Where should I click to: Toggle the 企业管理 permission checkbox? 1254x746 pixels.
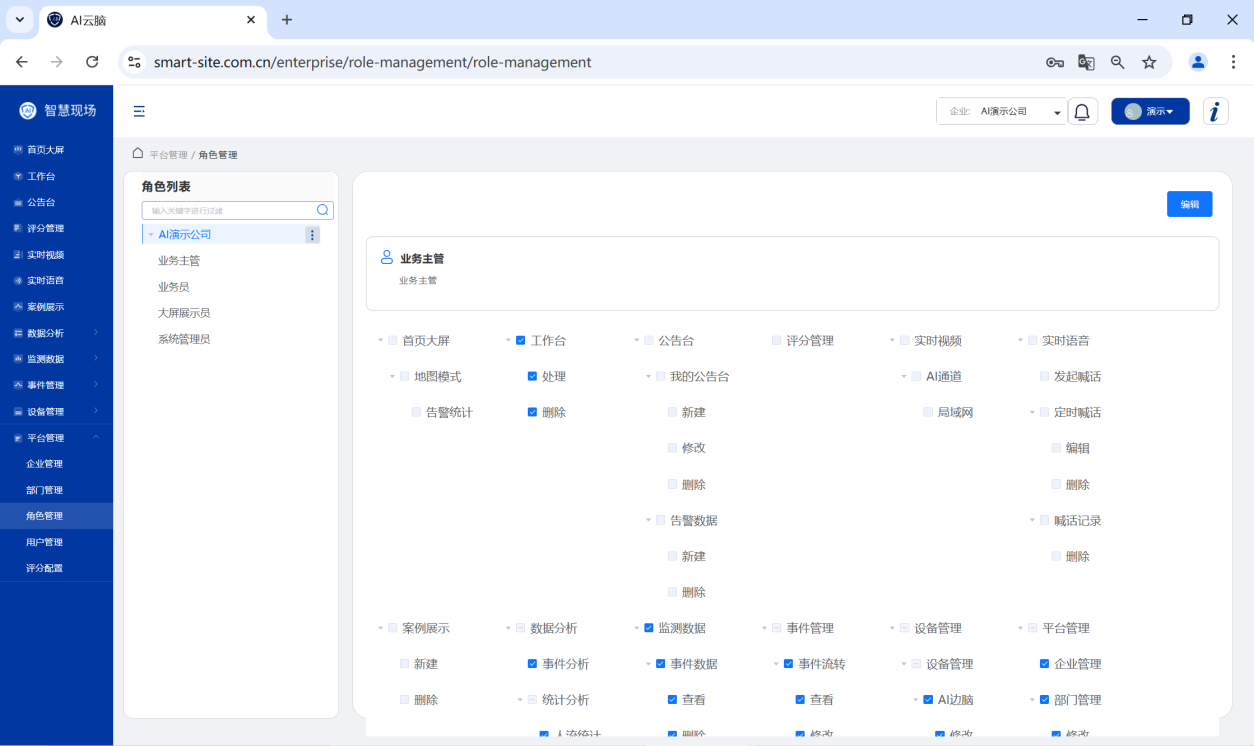(x=1044, y=664)
